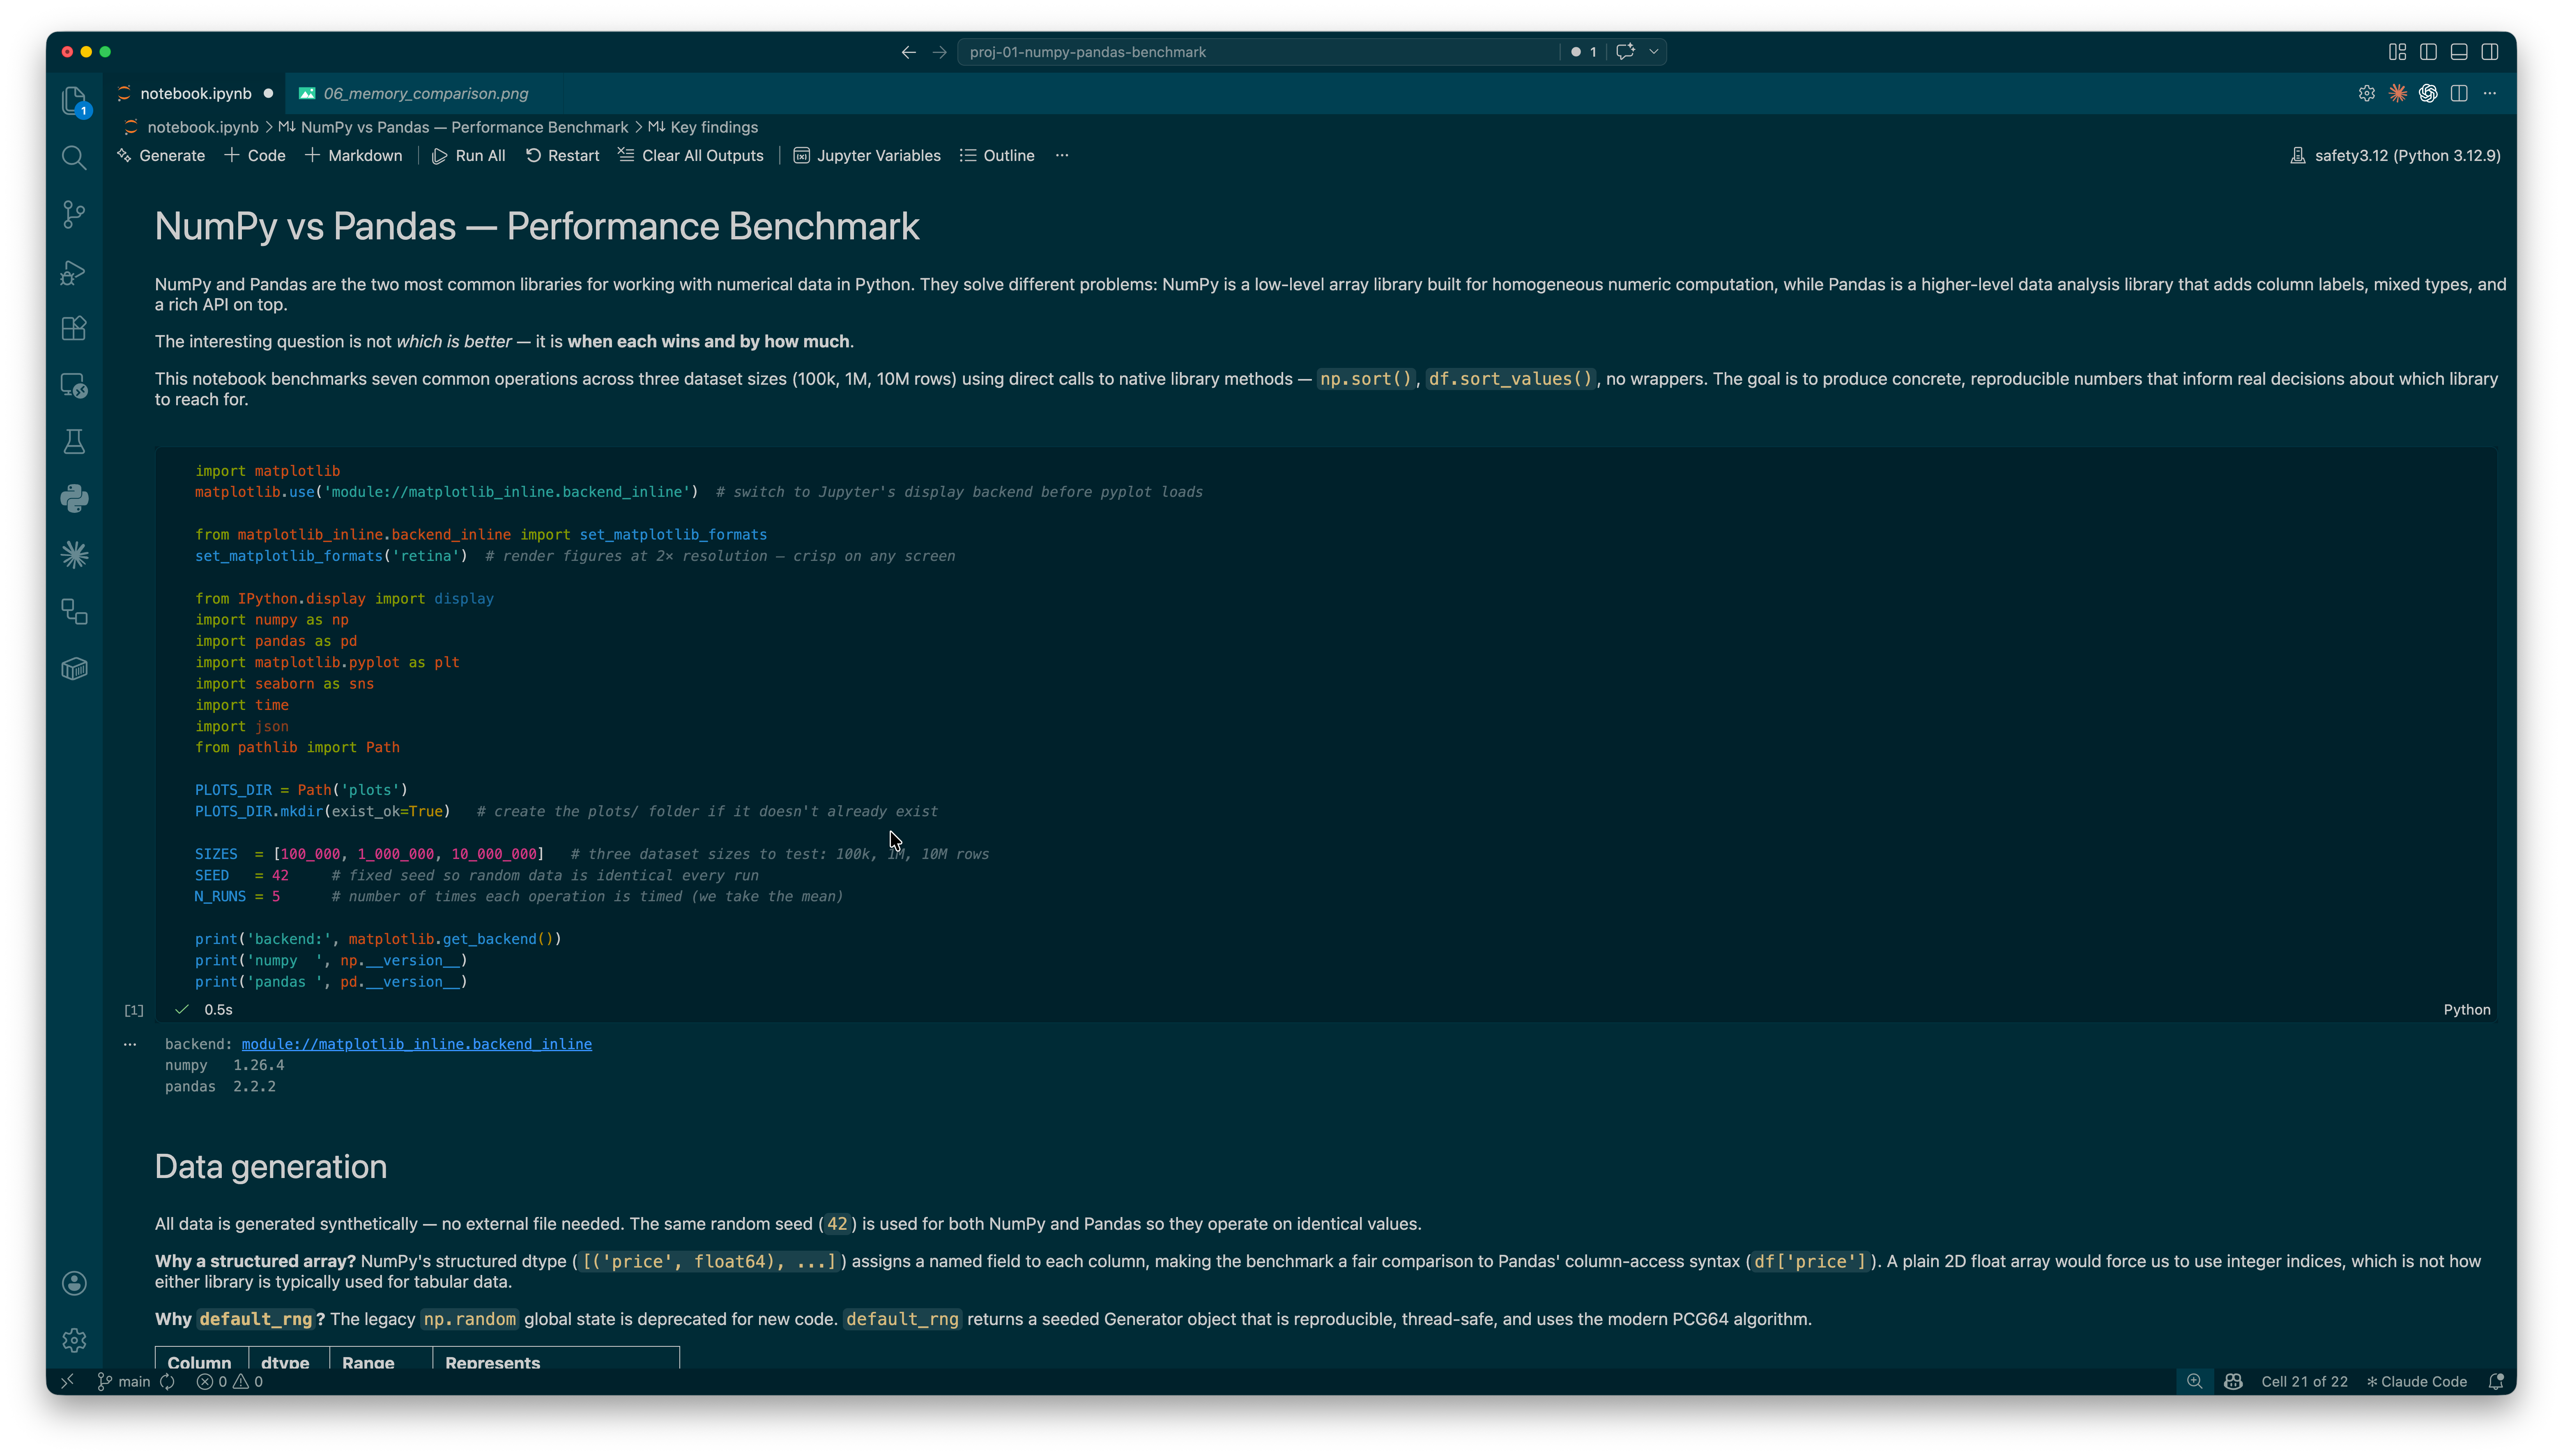
Task: Open the Accounts menu in the activity bar
Action: coord(74,1283)
